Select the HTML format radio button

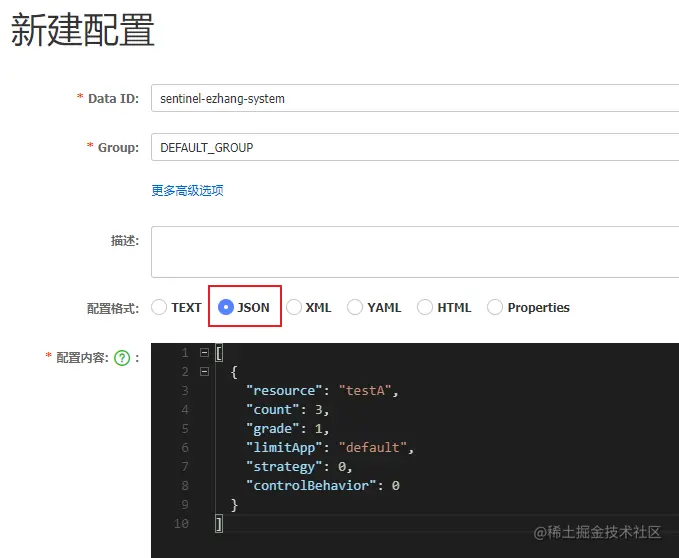(x=425, y=307)
